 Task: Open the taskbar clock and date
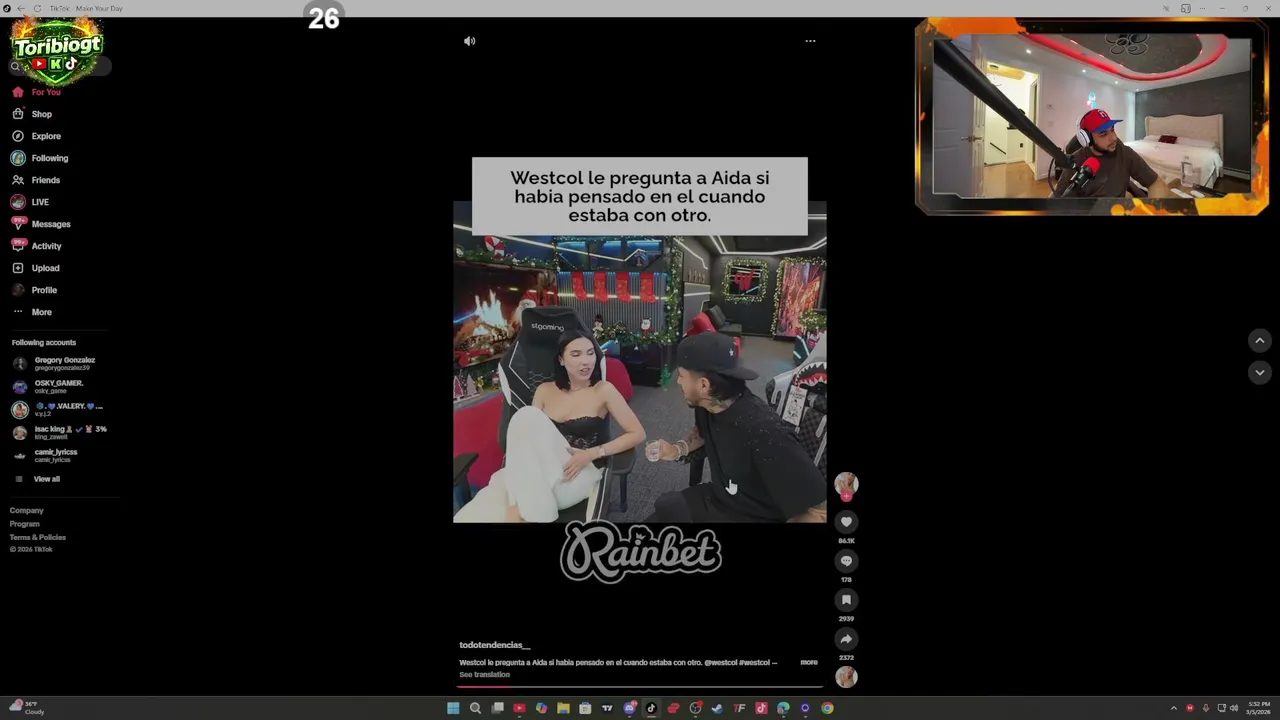(x=1258, y=708)
